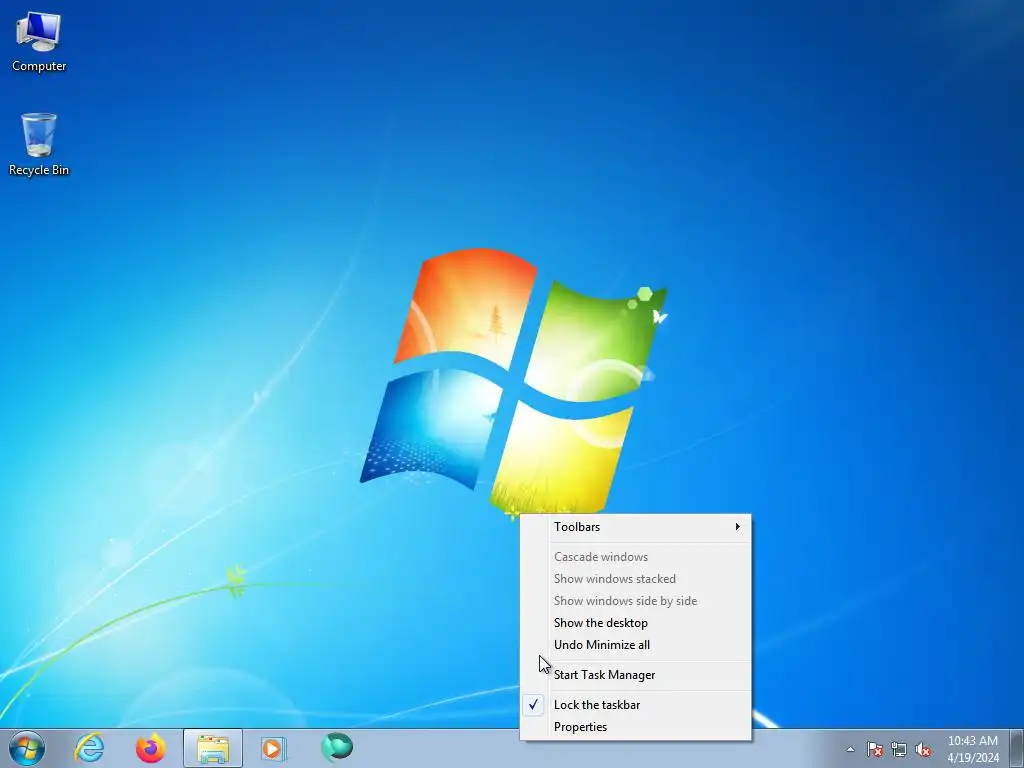Open Windows Explorer from the taskbar
1024x768 pixels.
(213, 748)
